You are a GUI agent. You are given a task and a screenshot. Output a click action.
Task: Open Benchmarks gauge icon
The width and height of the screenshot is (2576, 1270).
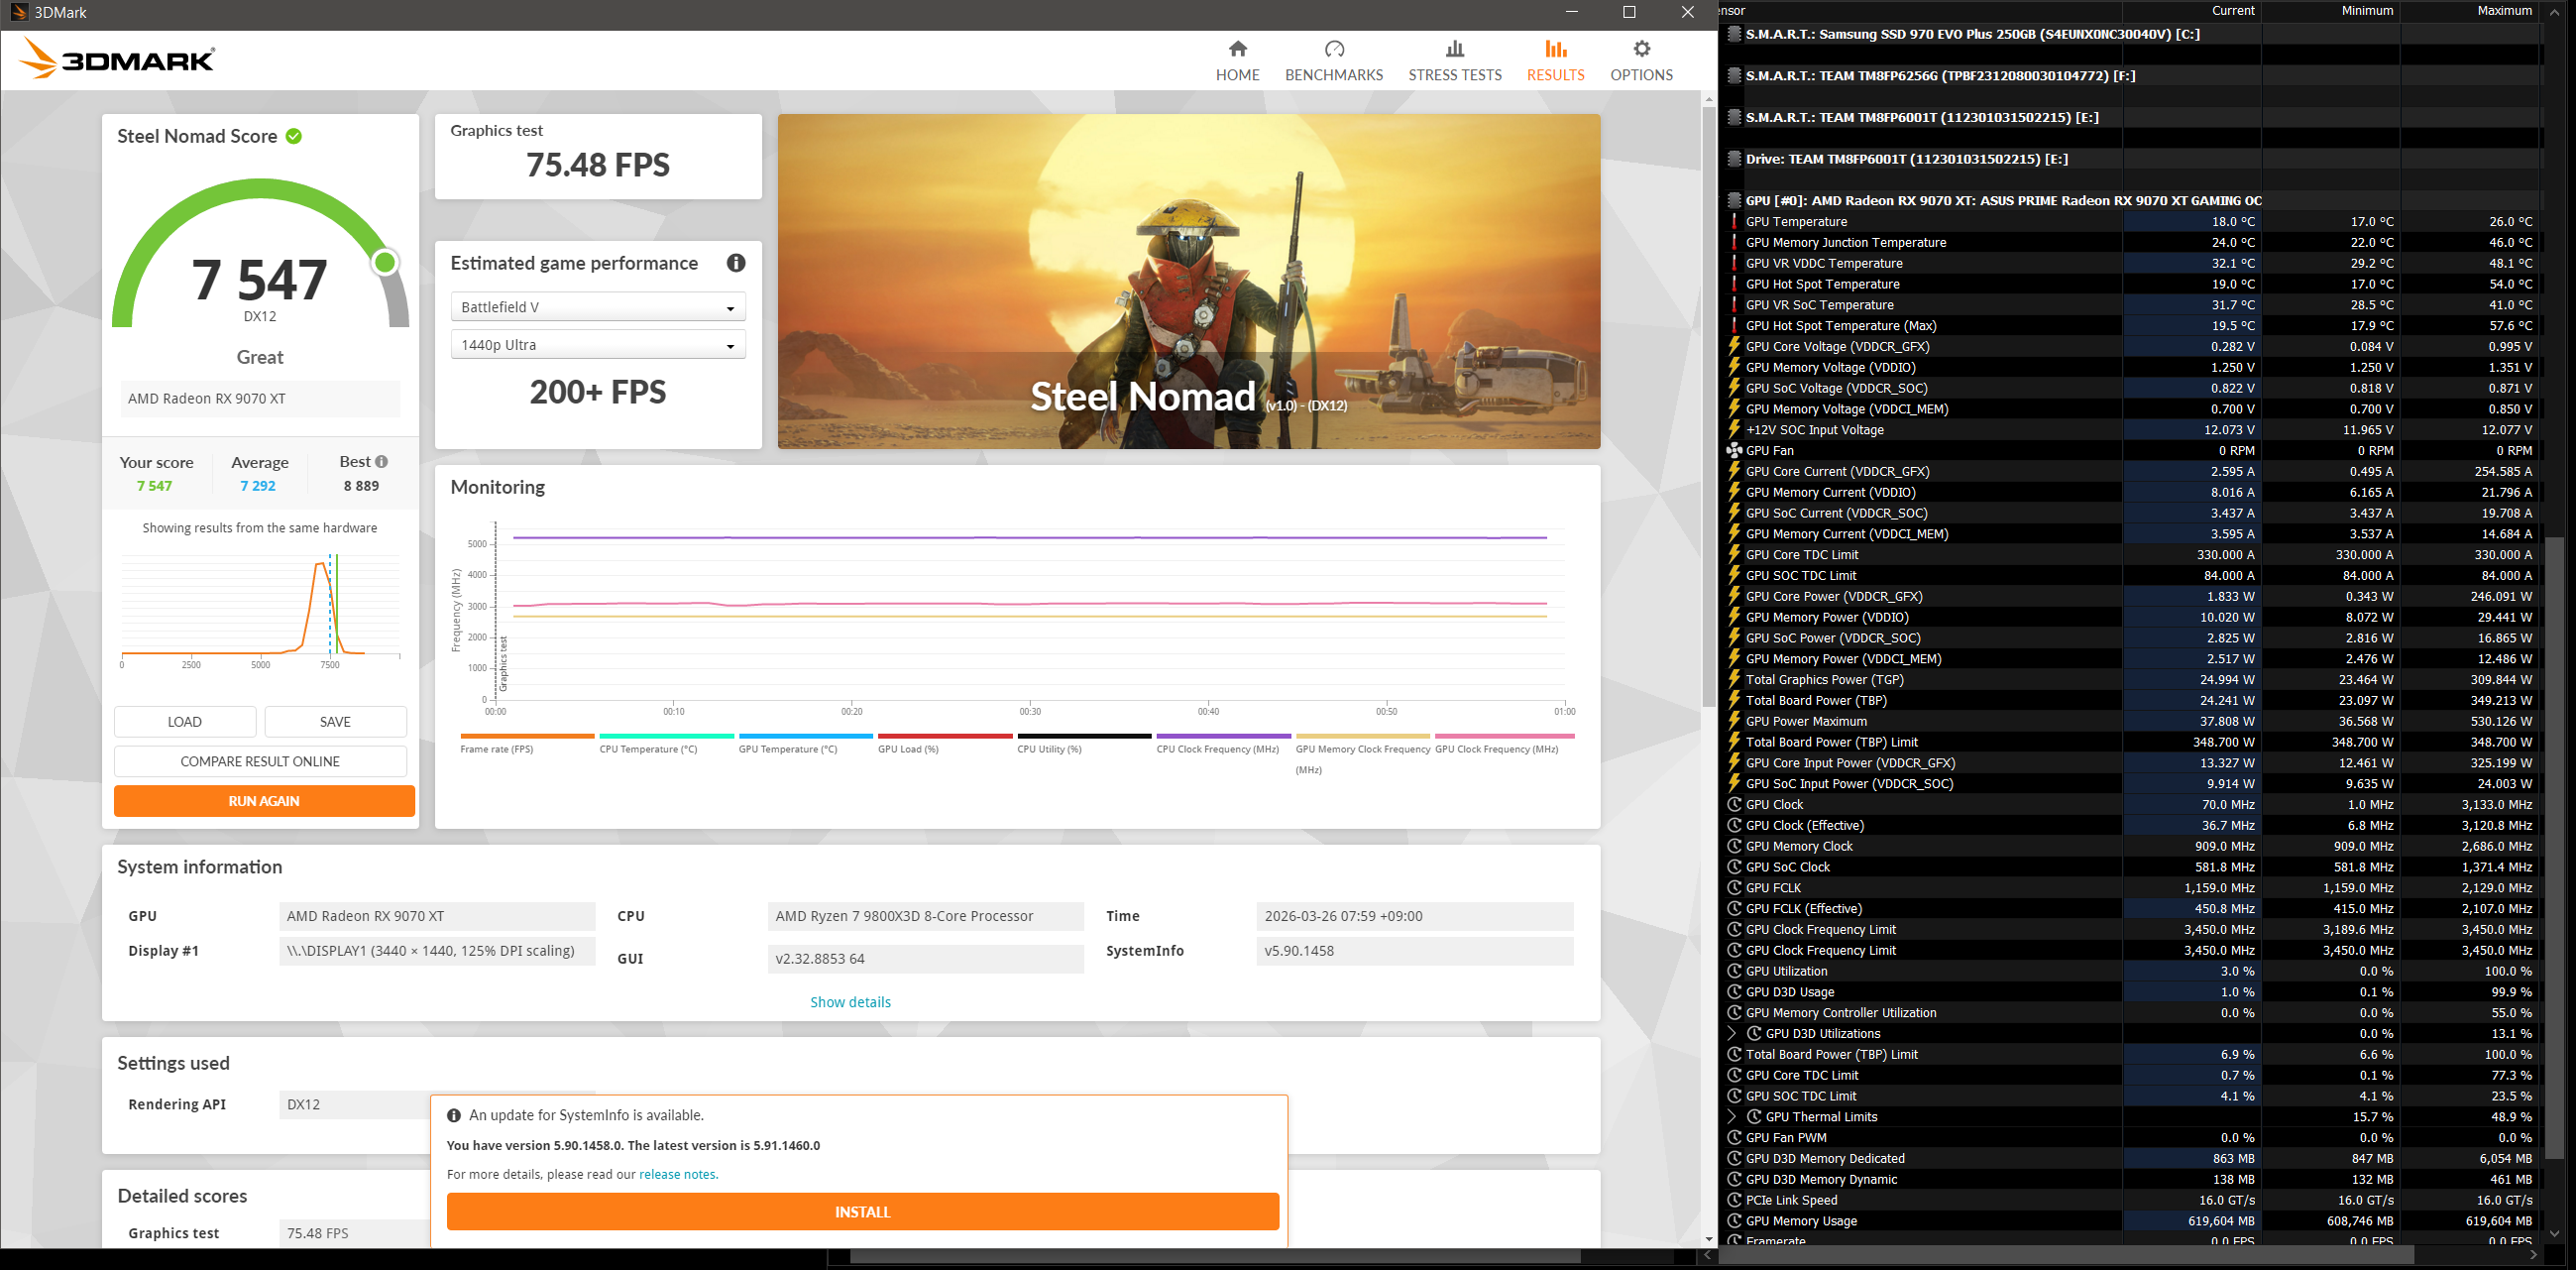[1333, 49]
